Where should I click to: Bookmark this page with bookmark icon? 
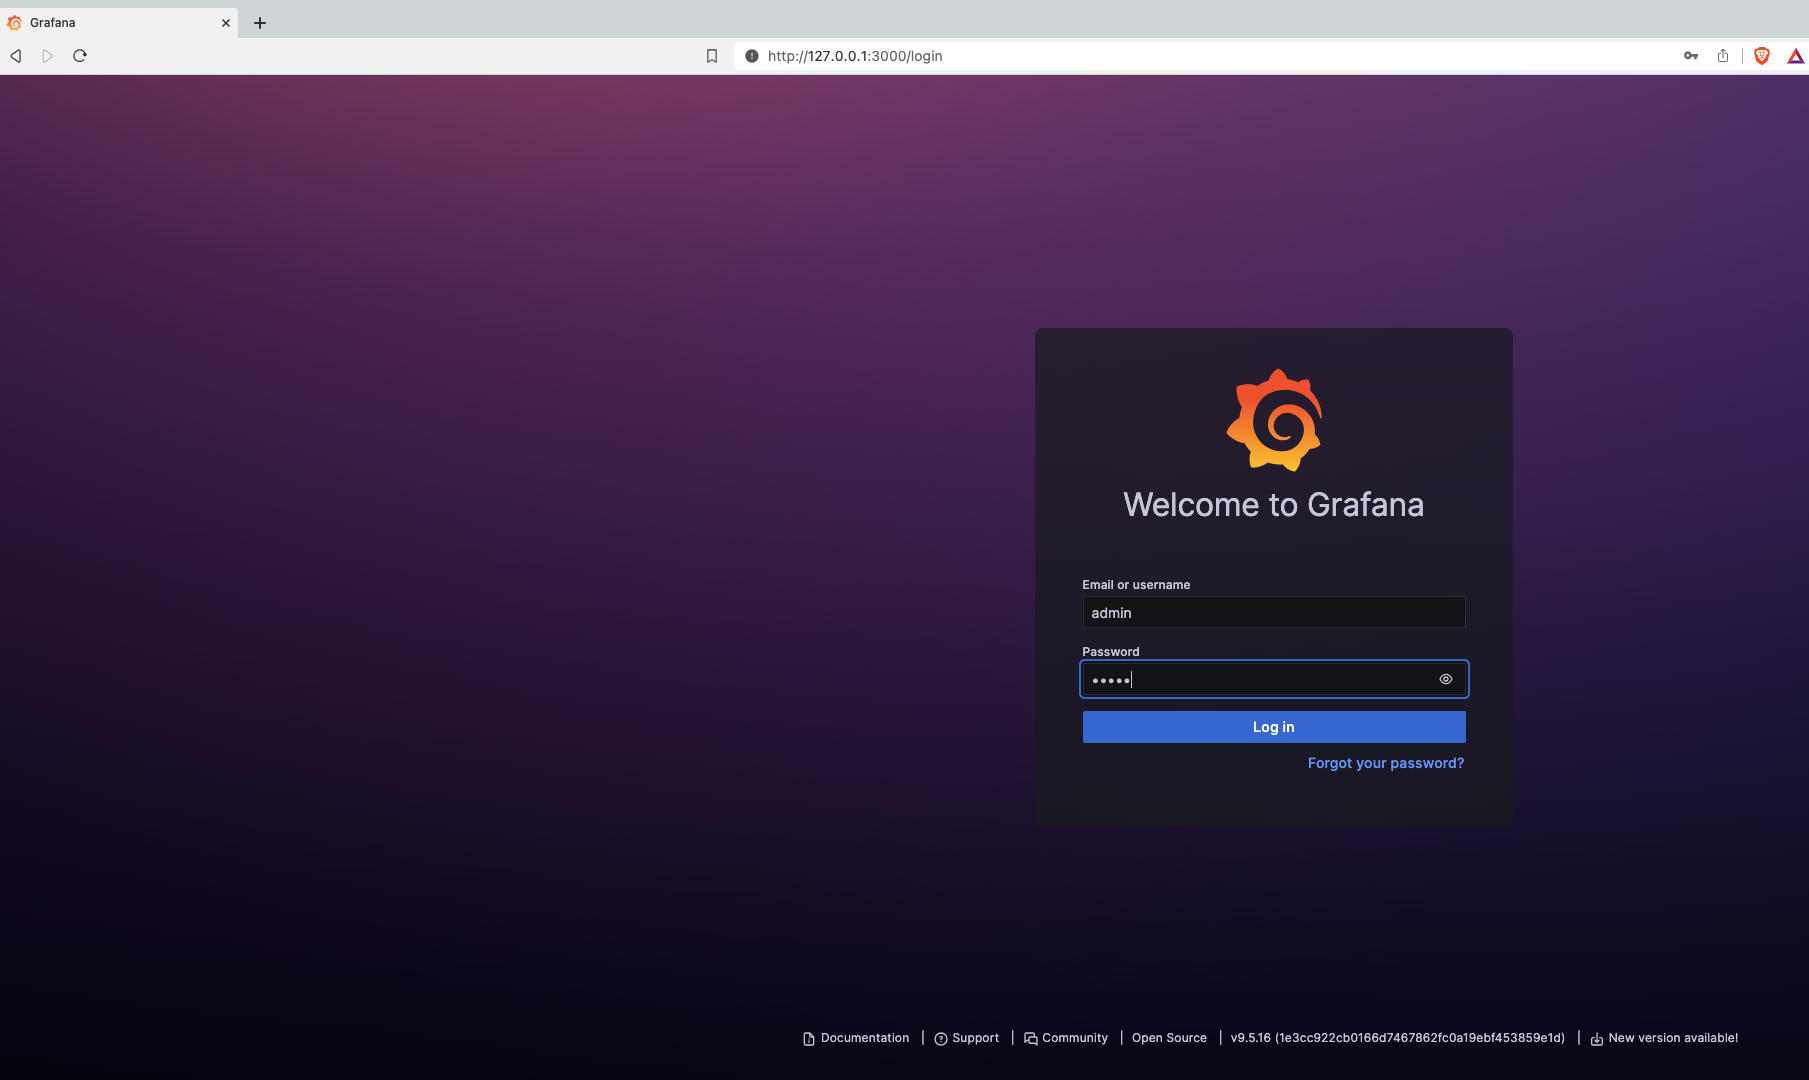712,56
